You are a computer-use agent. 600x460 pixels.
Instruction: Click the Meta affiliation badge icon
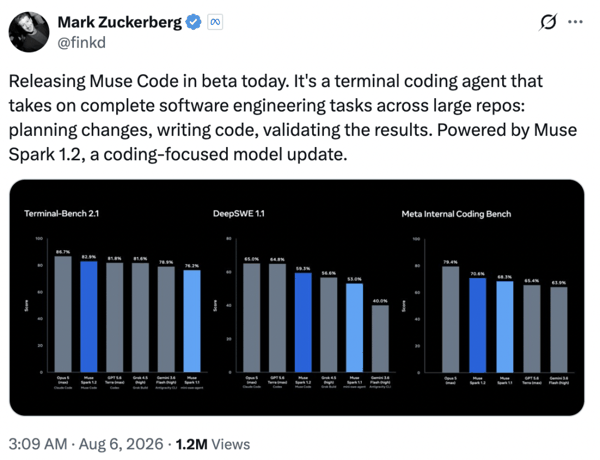tap(215, 22)
